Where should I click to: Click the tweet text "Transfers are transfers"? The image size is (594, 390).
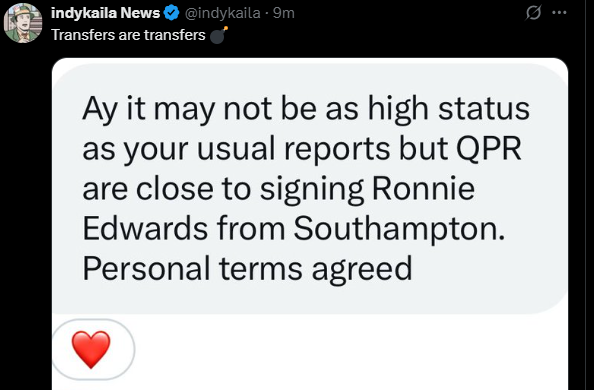click(128, 35)
